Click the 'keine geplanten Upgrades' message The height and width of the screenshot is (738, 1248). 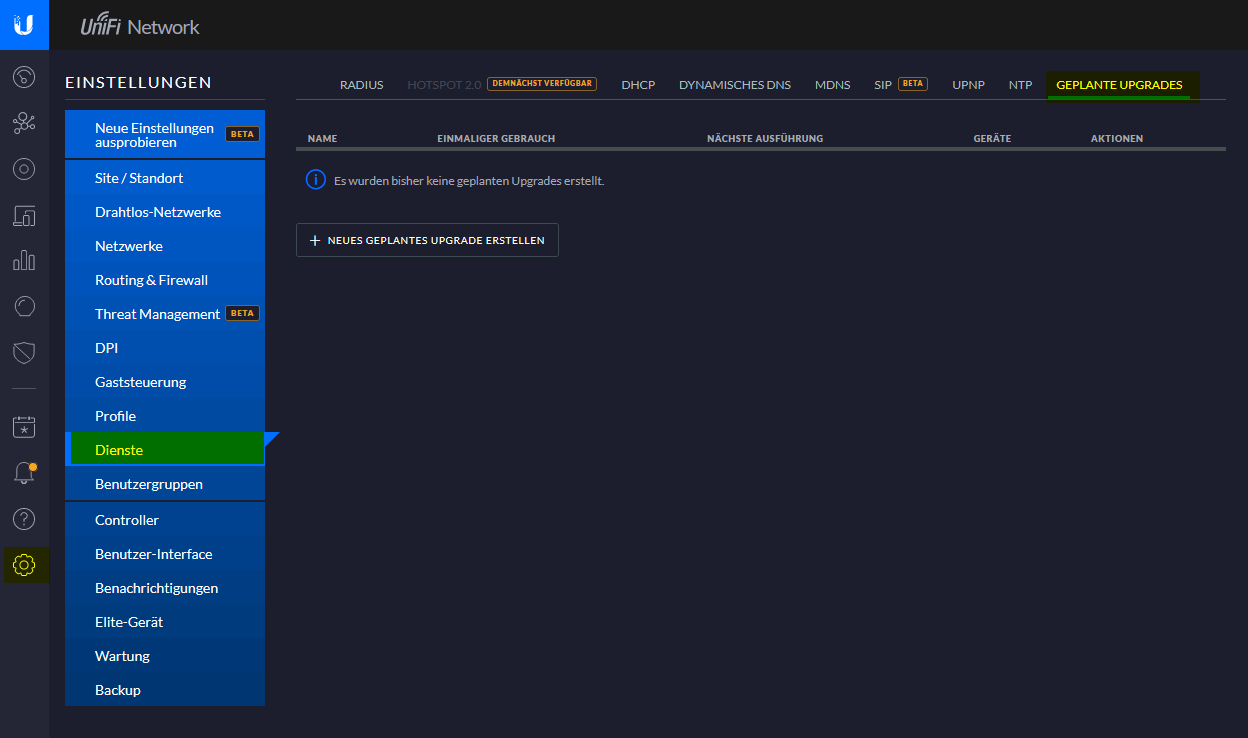pyautogui.click(x=469, y=181)
